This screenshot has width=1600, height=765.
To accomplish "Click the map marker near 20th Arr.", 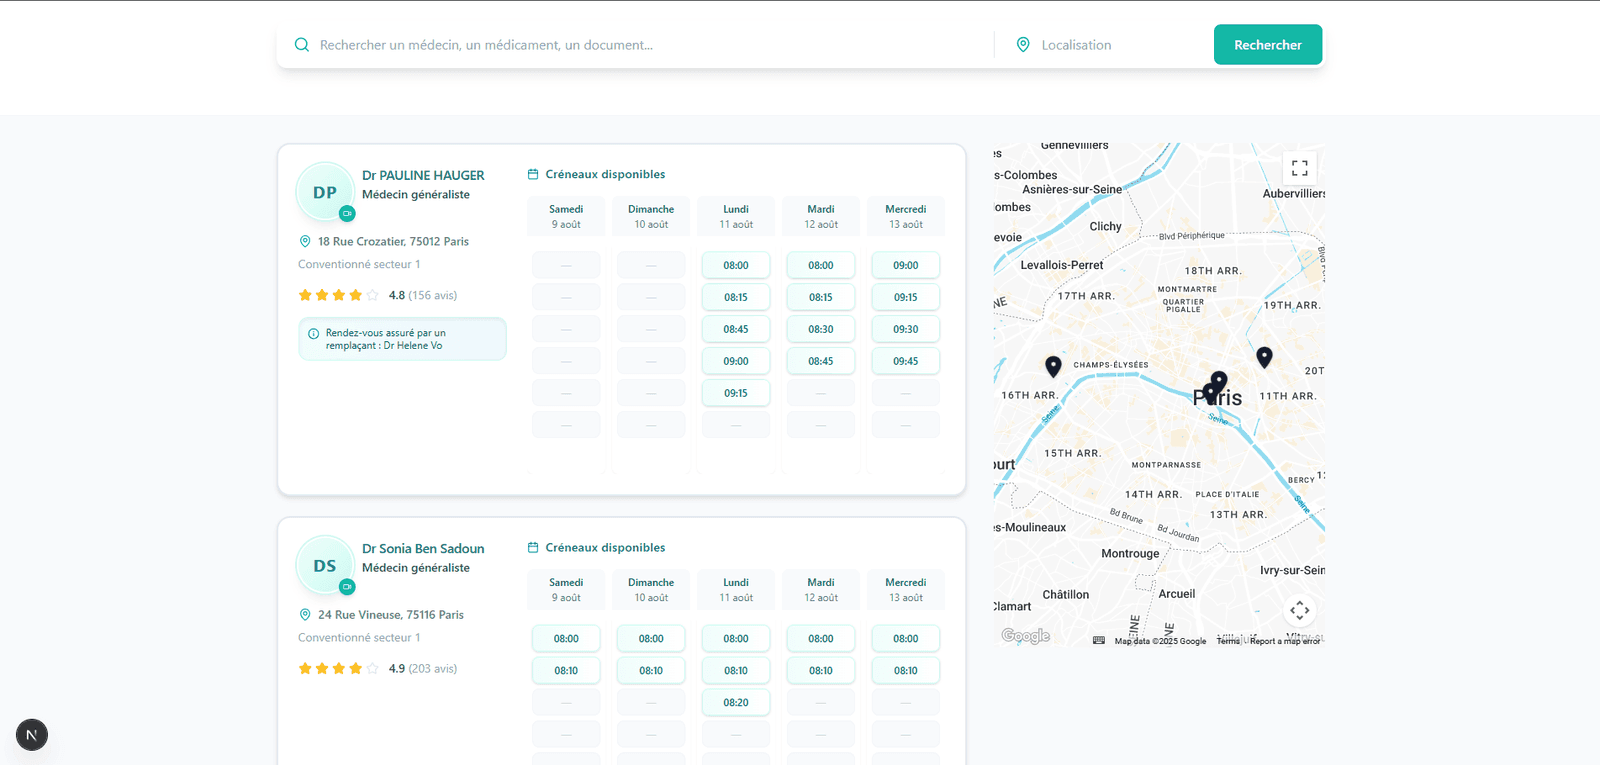I will [x=1264, y=357].
